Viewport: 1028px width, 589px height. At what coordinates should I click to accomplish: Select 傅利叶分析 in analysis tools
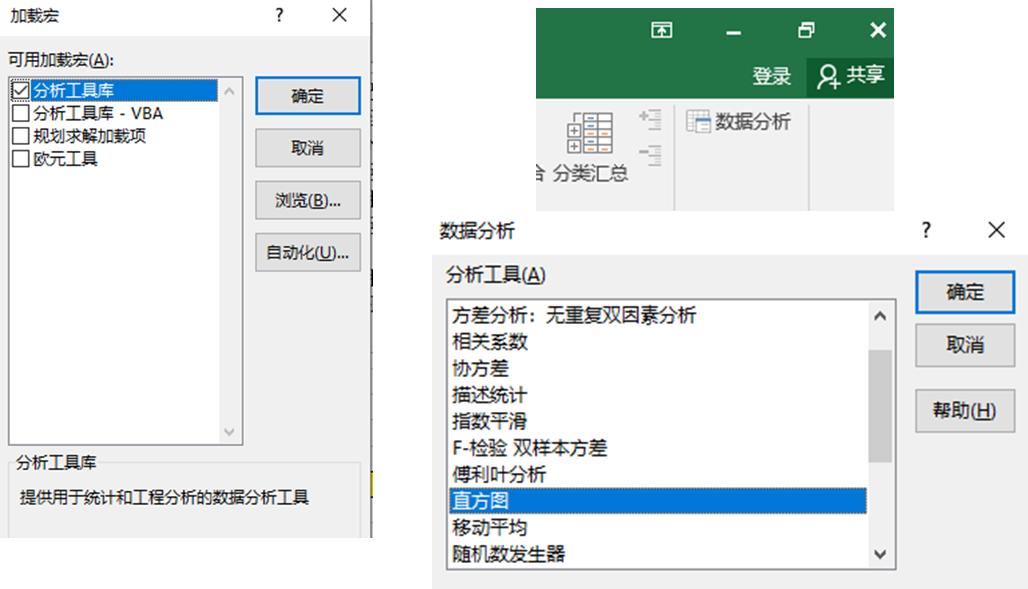[x=658, y=474]
